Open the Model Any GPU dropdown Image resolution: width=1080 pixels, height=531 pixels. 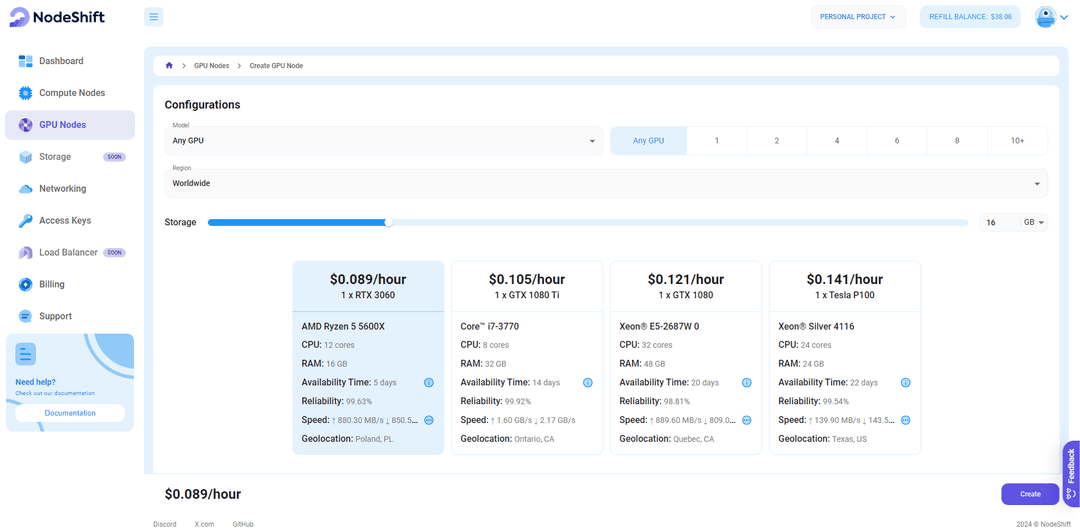coord(384,140)
